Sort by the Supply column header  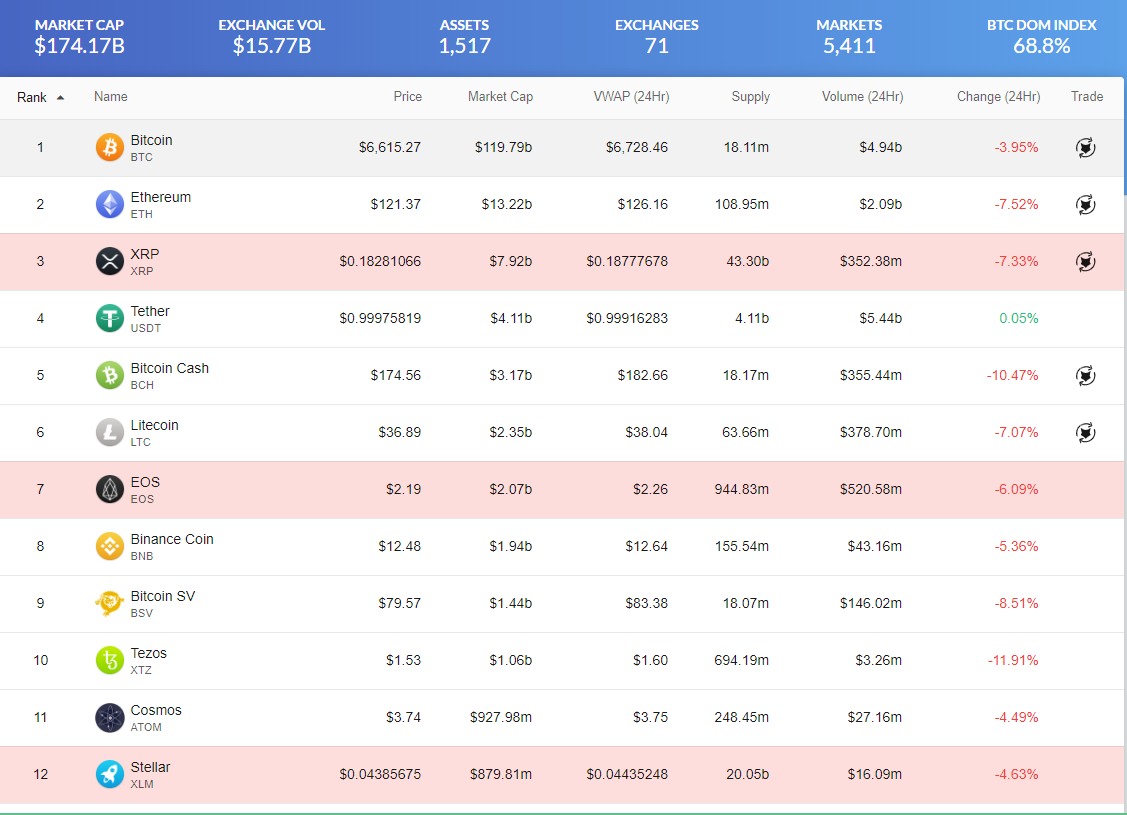(750, 96)
